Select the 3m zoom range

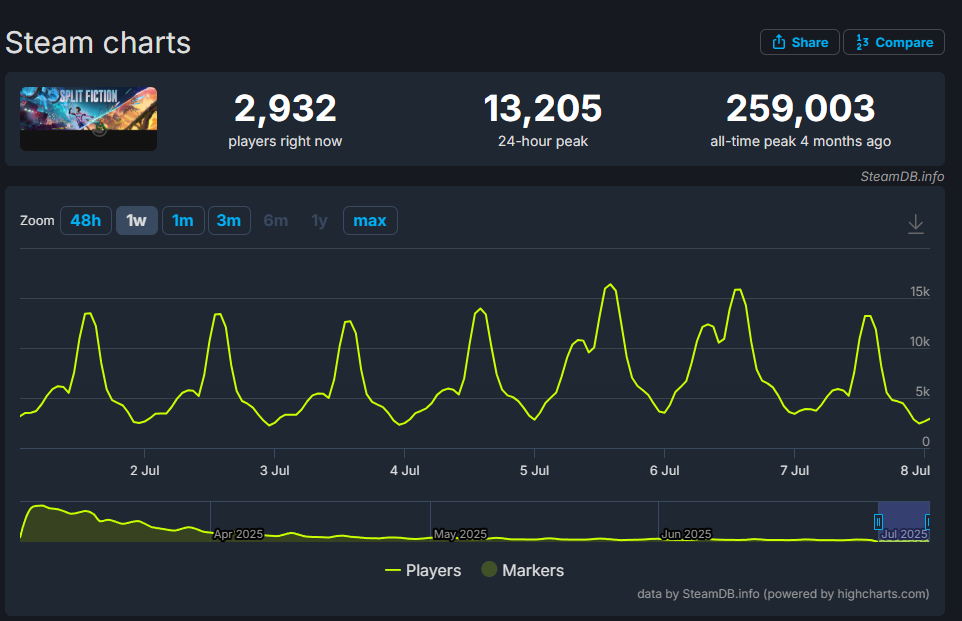click(229, 220)
